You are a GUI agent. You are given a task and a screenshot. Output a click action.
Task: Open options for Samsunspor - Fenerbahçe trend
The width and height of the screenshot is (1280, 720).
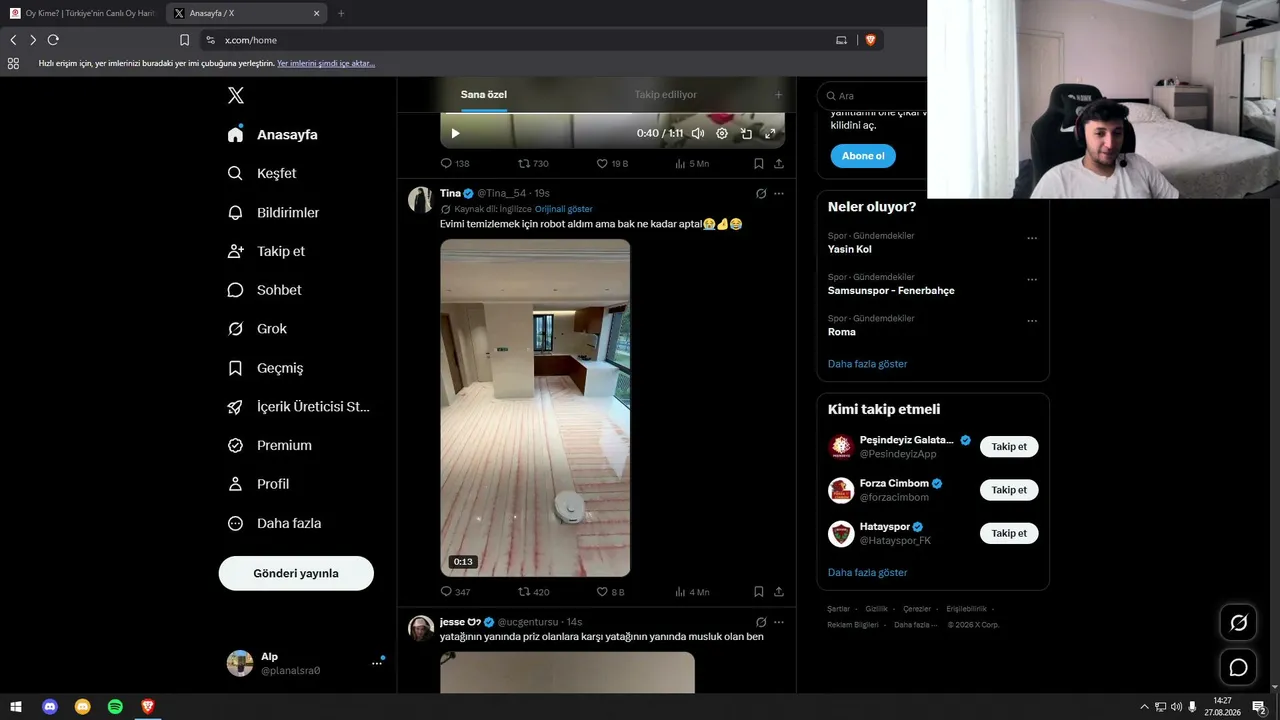tap(1032, 279)
